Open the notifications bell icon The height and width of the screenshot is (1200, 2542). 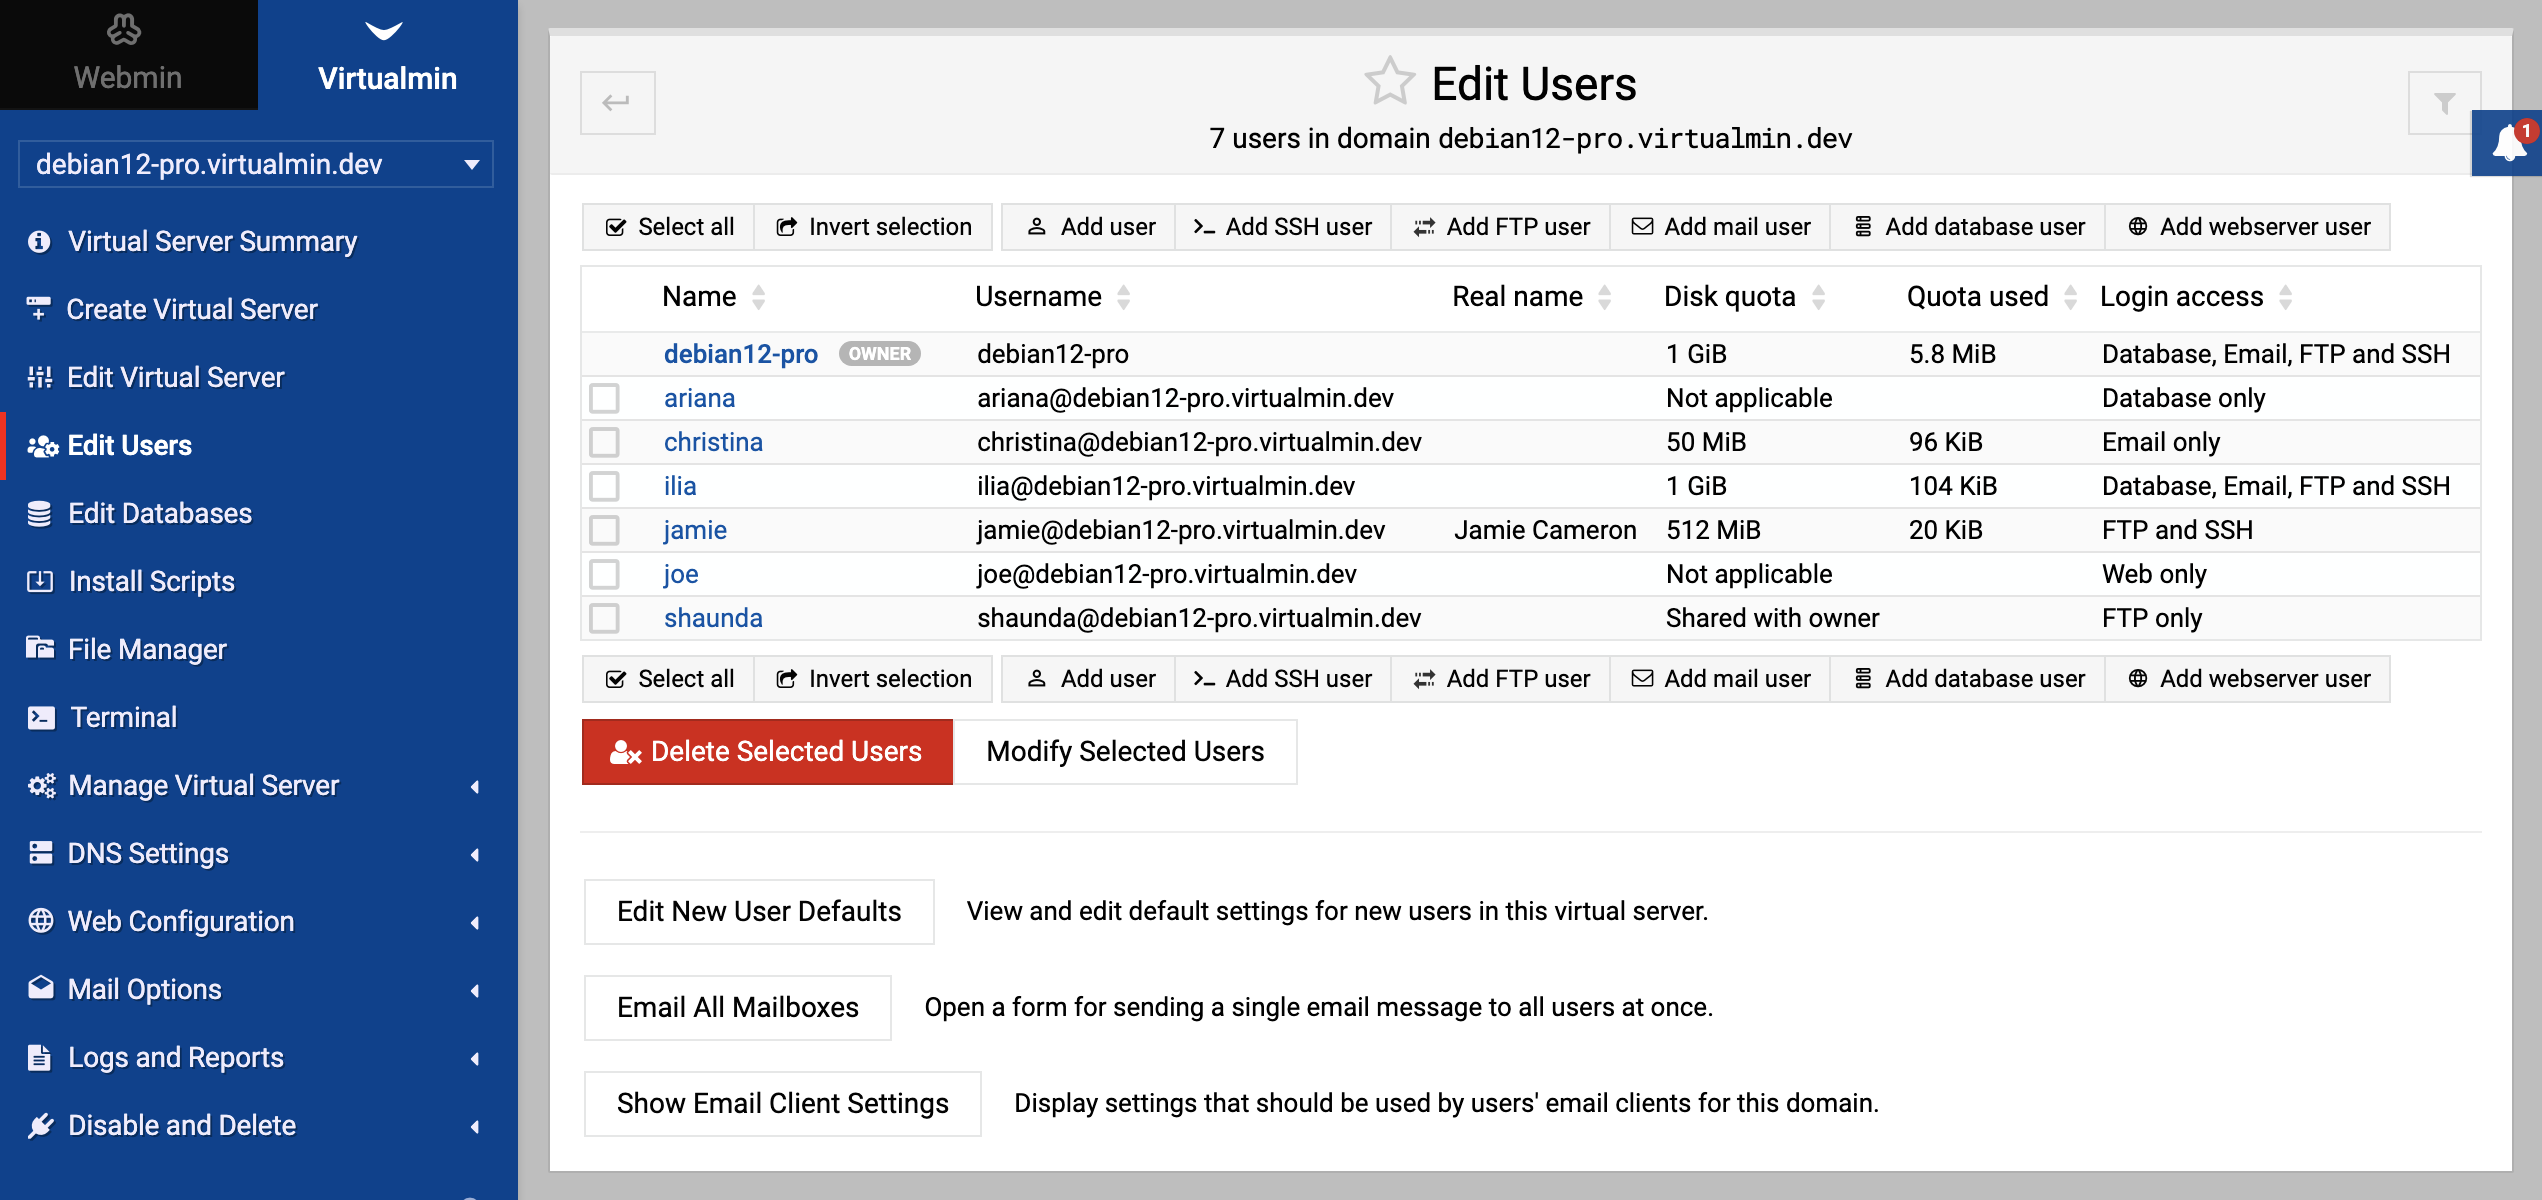[x=2510, y=143]
